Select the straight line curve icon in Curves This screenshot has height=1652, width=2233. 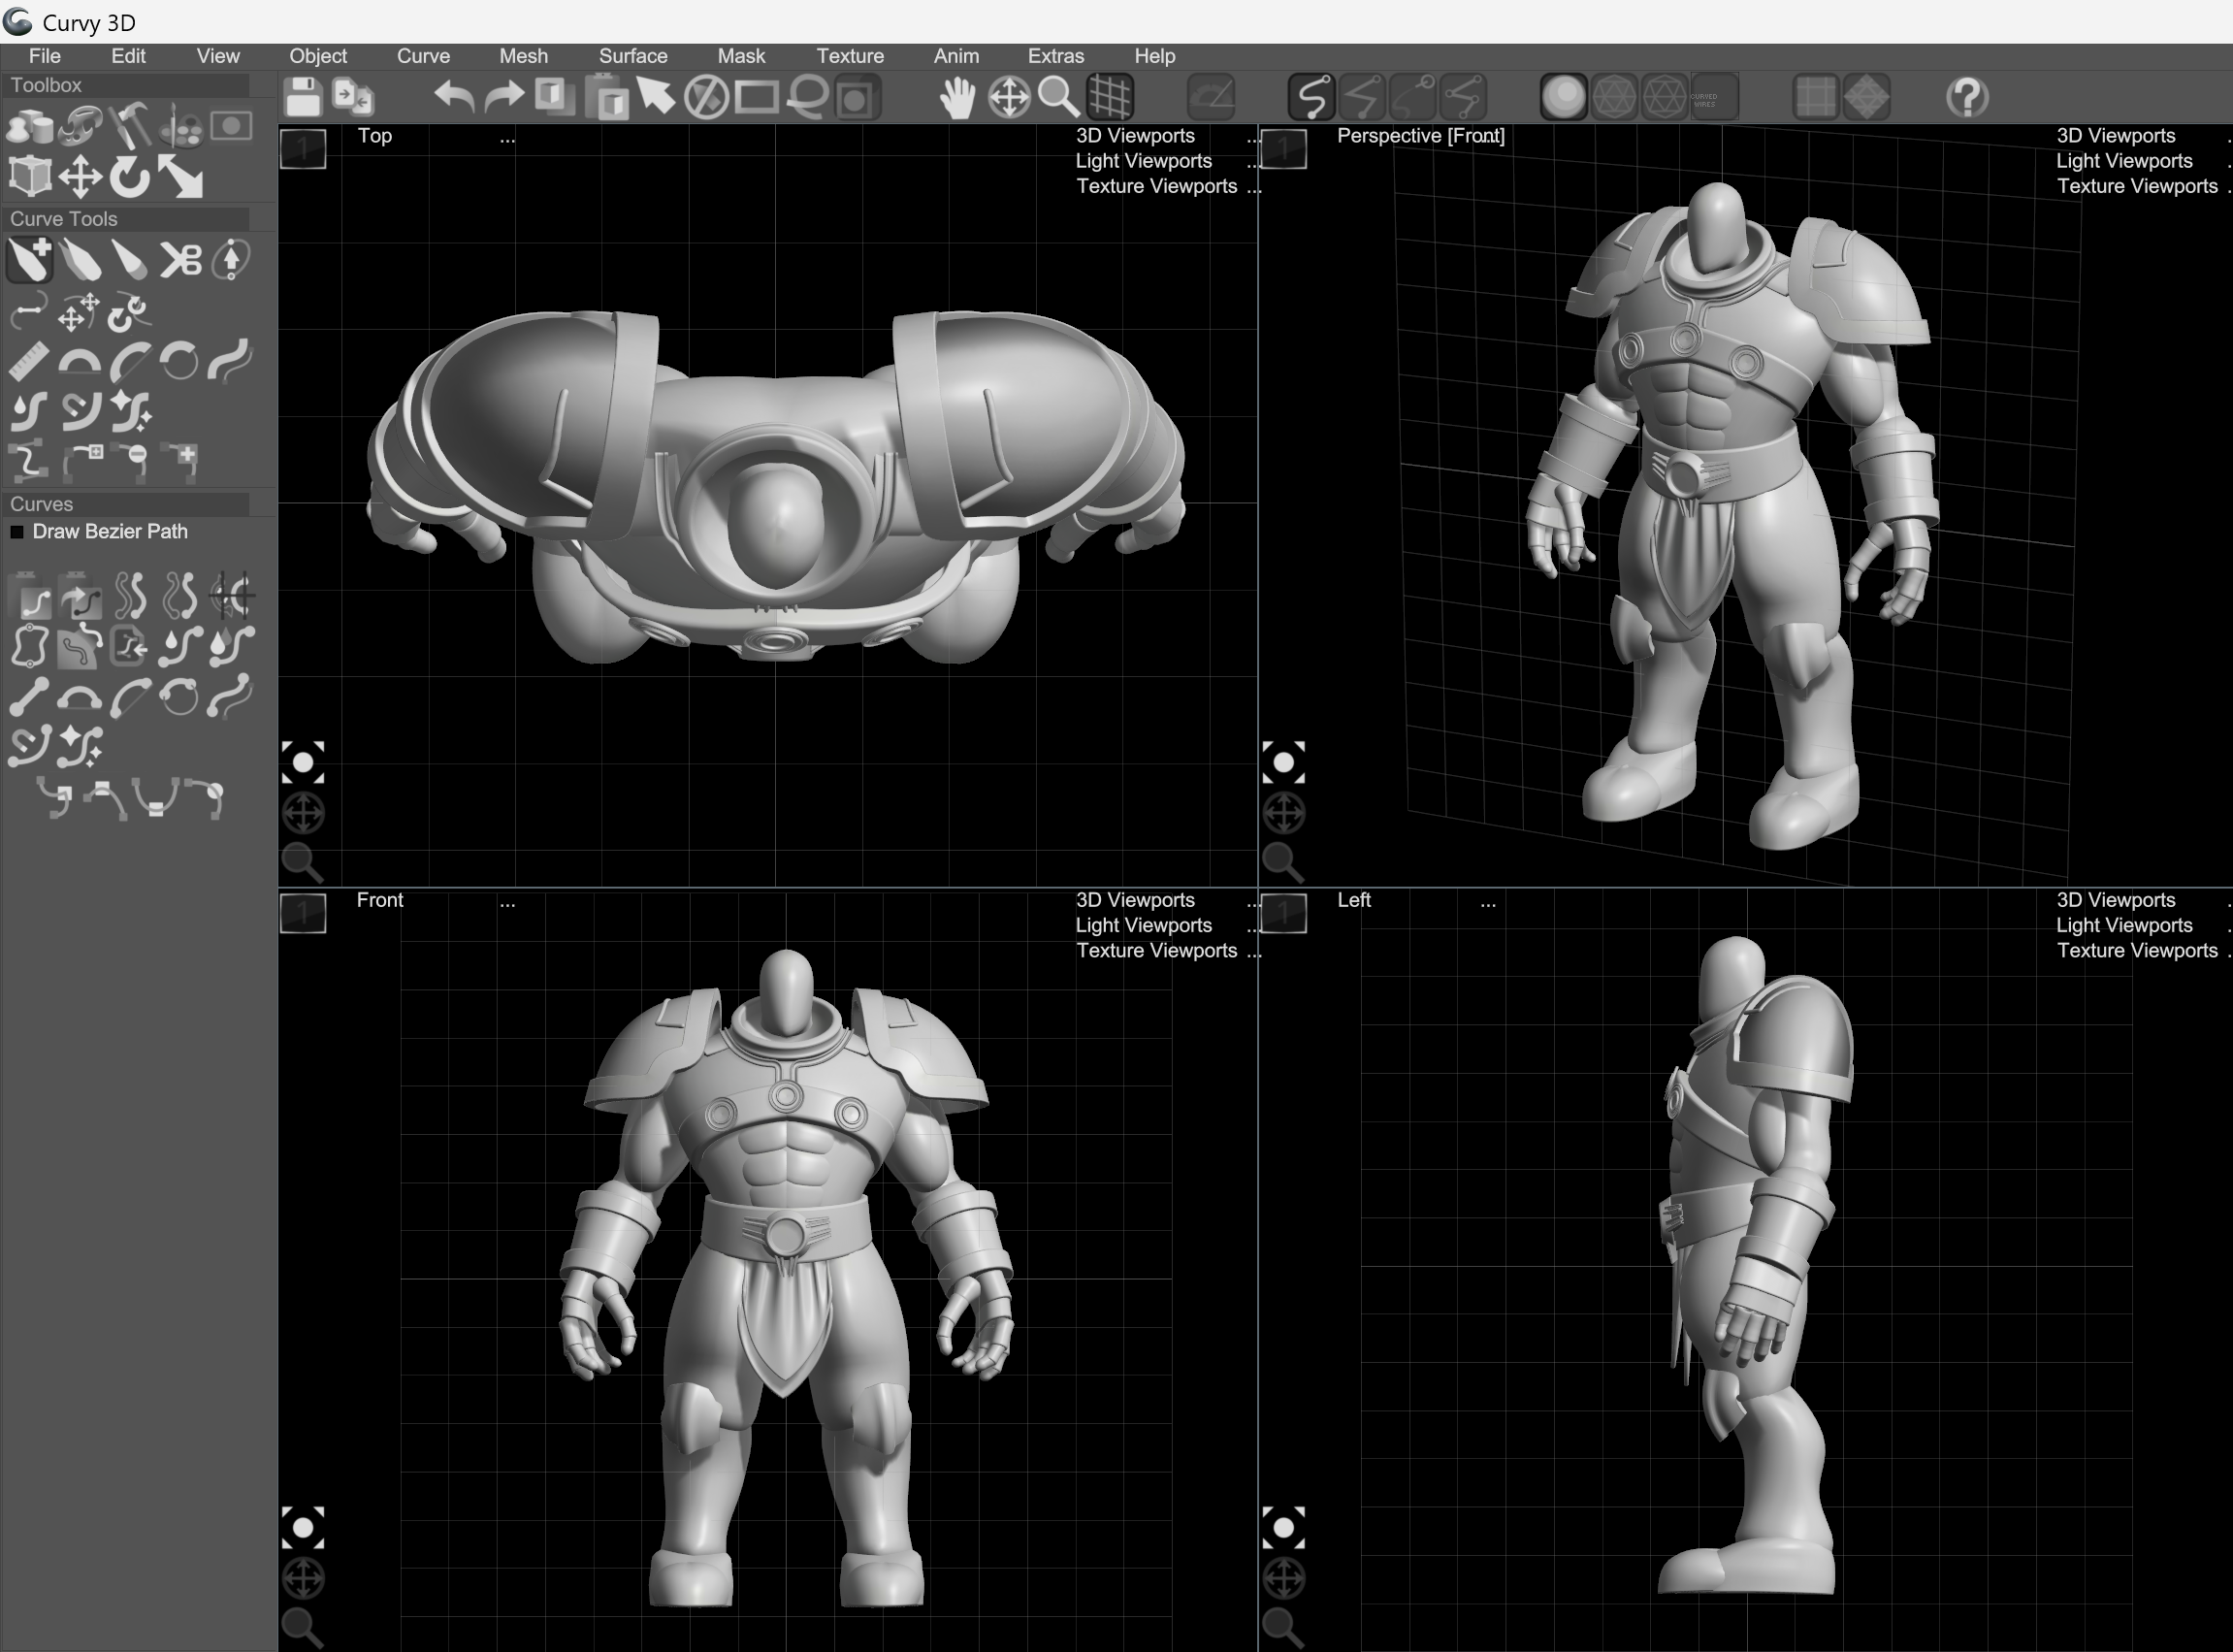coord(29,698)
